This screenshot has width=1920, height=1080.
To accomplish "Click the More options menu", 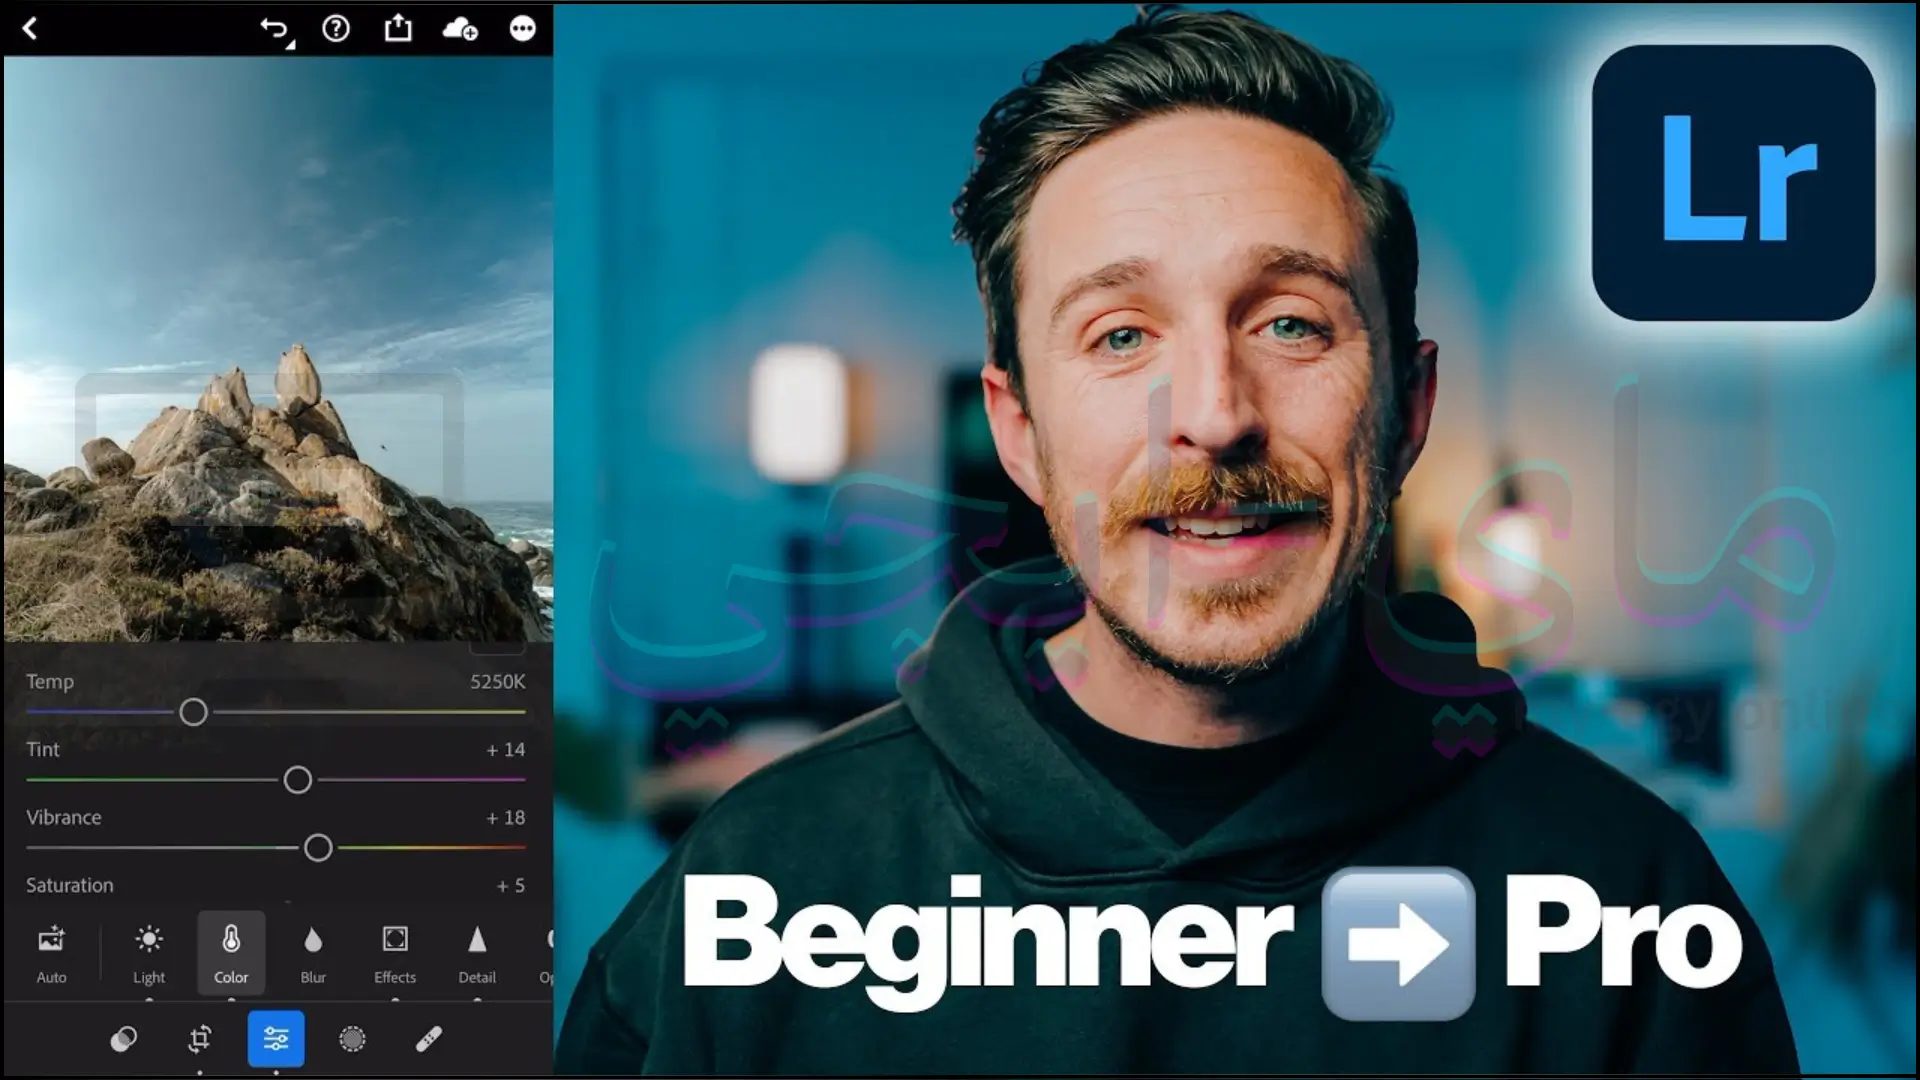I will (524, 29).
